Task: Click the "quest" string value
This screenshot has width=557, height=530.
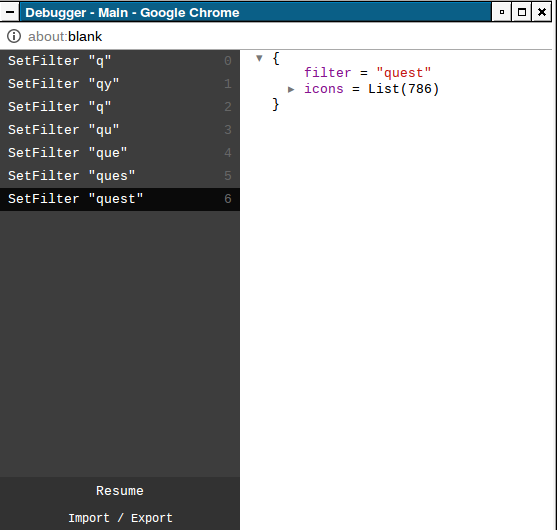Action: click(404, 73)
